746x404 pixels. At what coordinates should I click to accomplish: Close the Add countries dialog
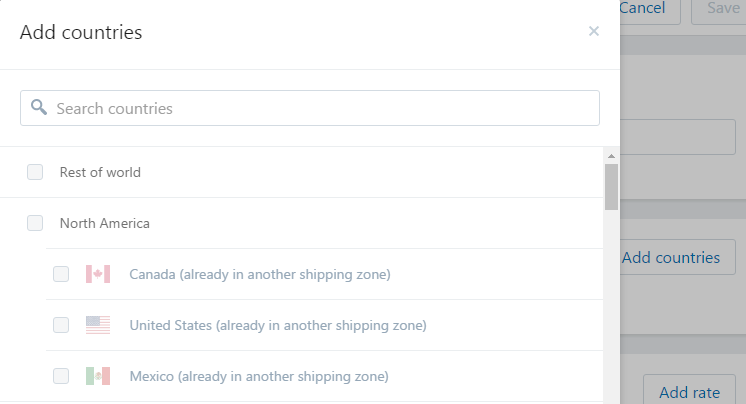pyautogui.click(x=594, y=32)
